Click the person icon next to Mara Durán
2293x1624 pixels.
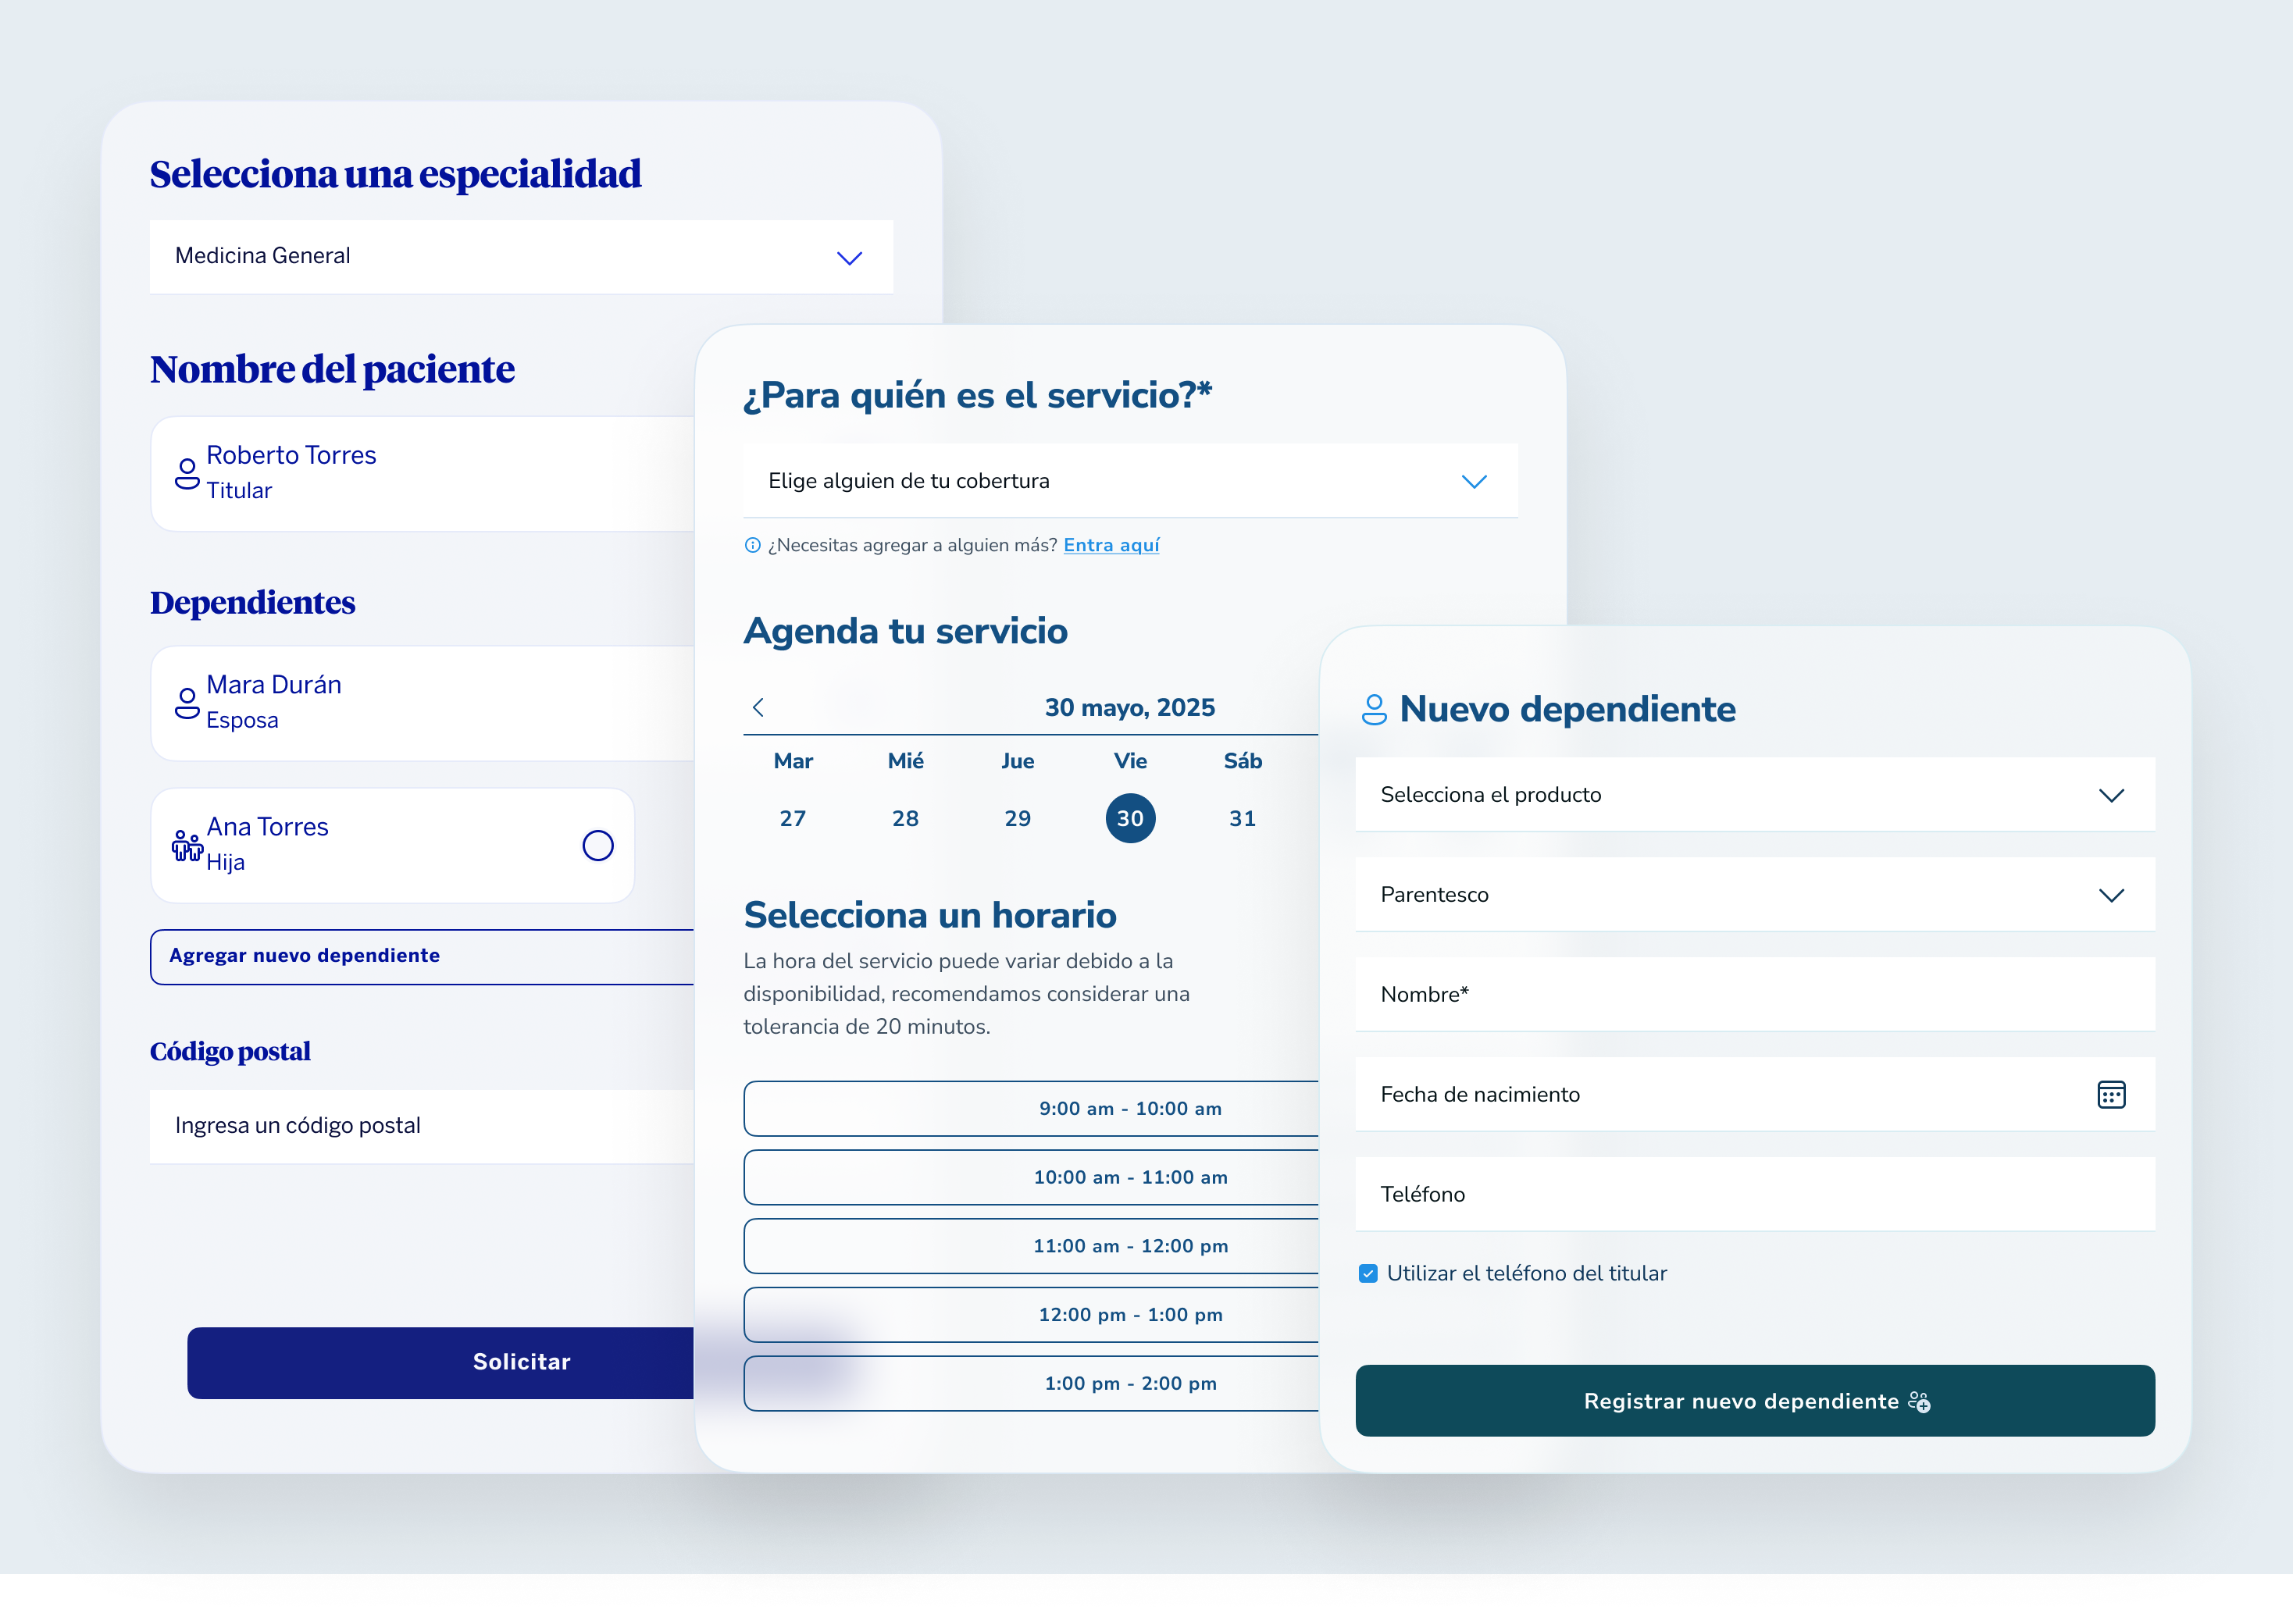[x=187, y=703]
